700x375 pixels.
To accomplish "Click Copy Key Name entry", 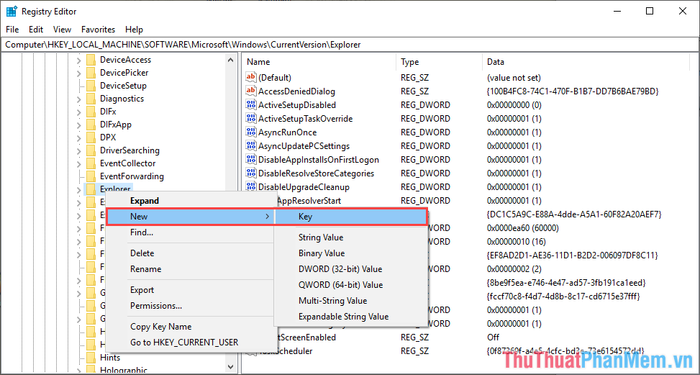I will (161, 327).
